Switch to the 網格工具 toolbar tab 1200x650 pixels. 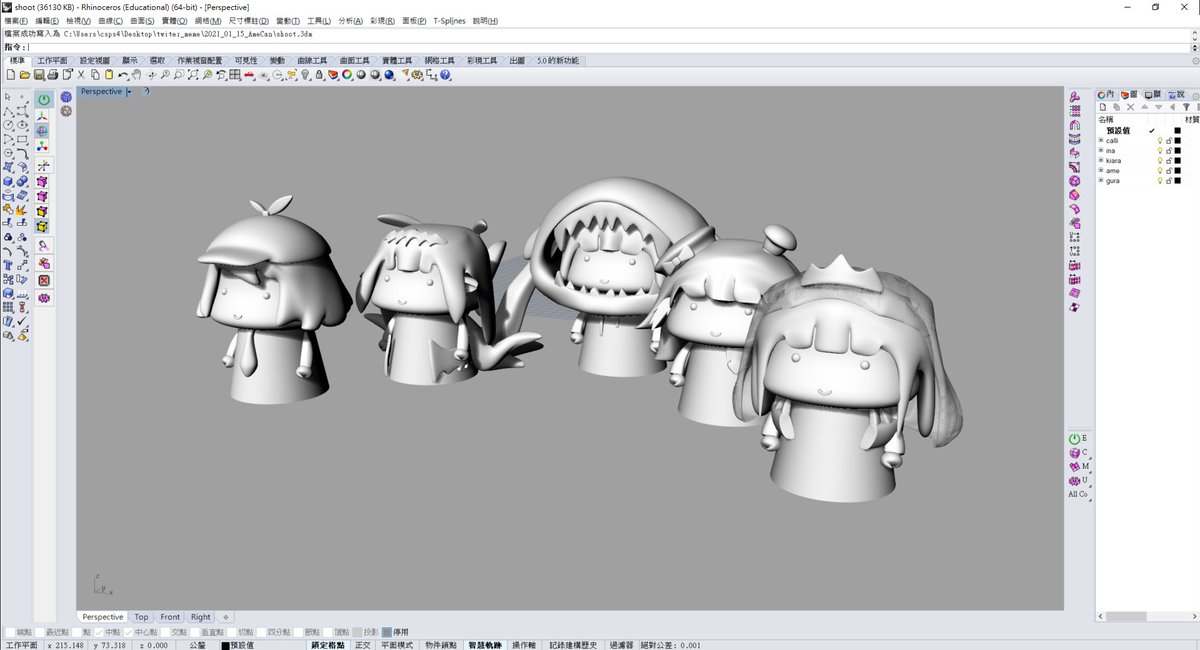(x=439, y=60)
